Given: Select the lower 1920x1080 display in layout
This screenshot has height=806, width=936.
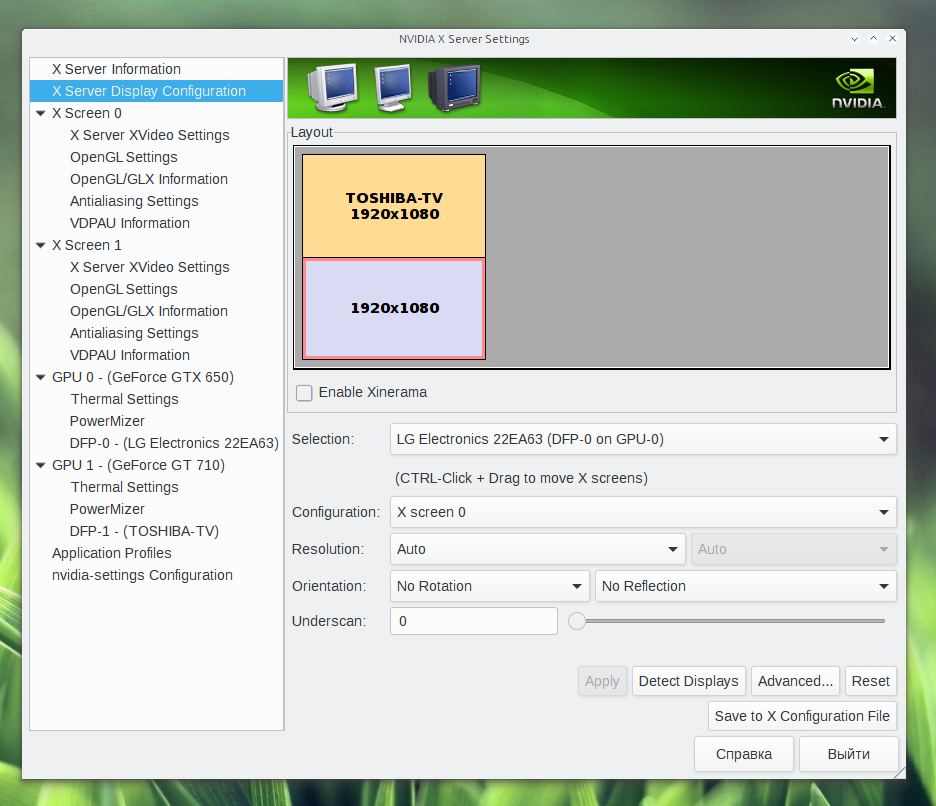Looking at the screenshot, I should [x=394, y=309].
